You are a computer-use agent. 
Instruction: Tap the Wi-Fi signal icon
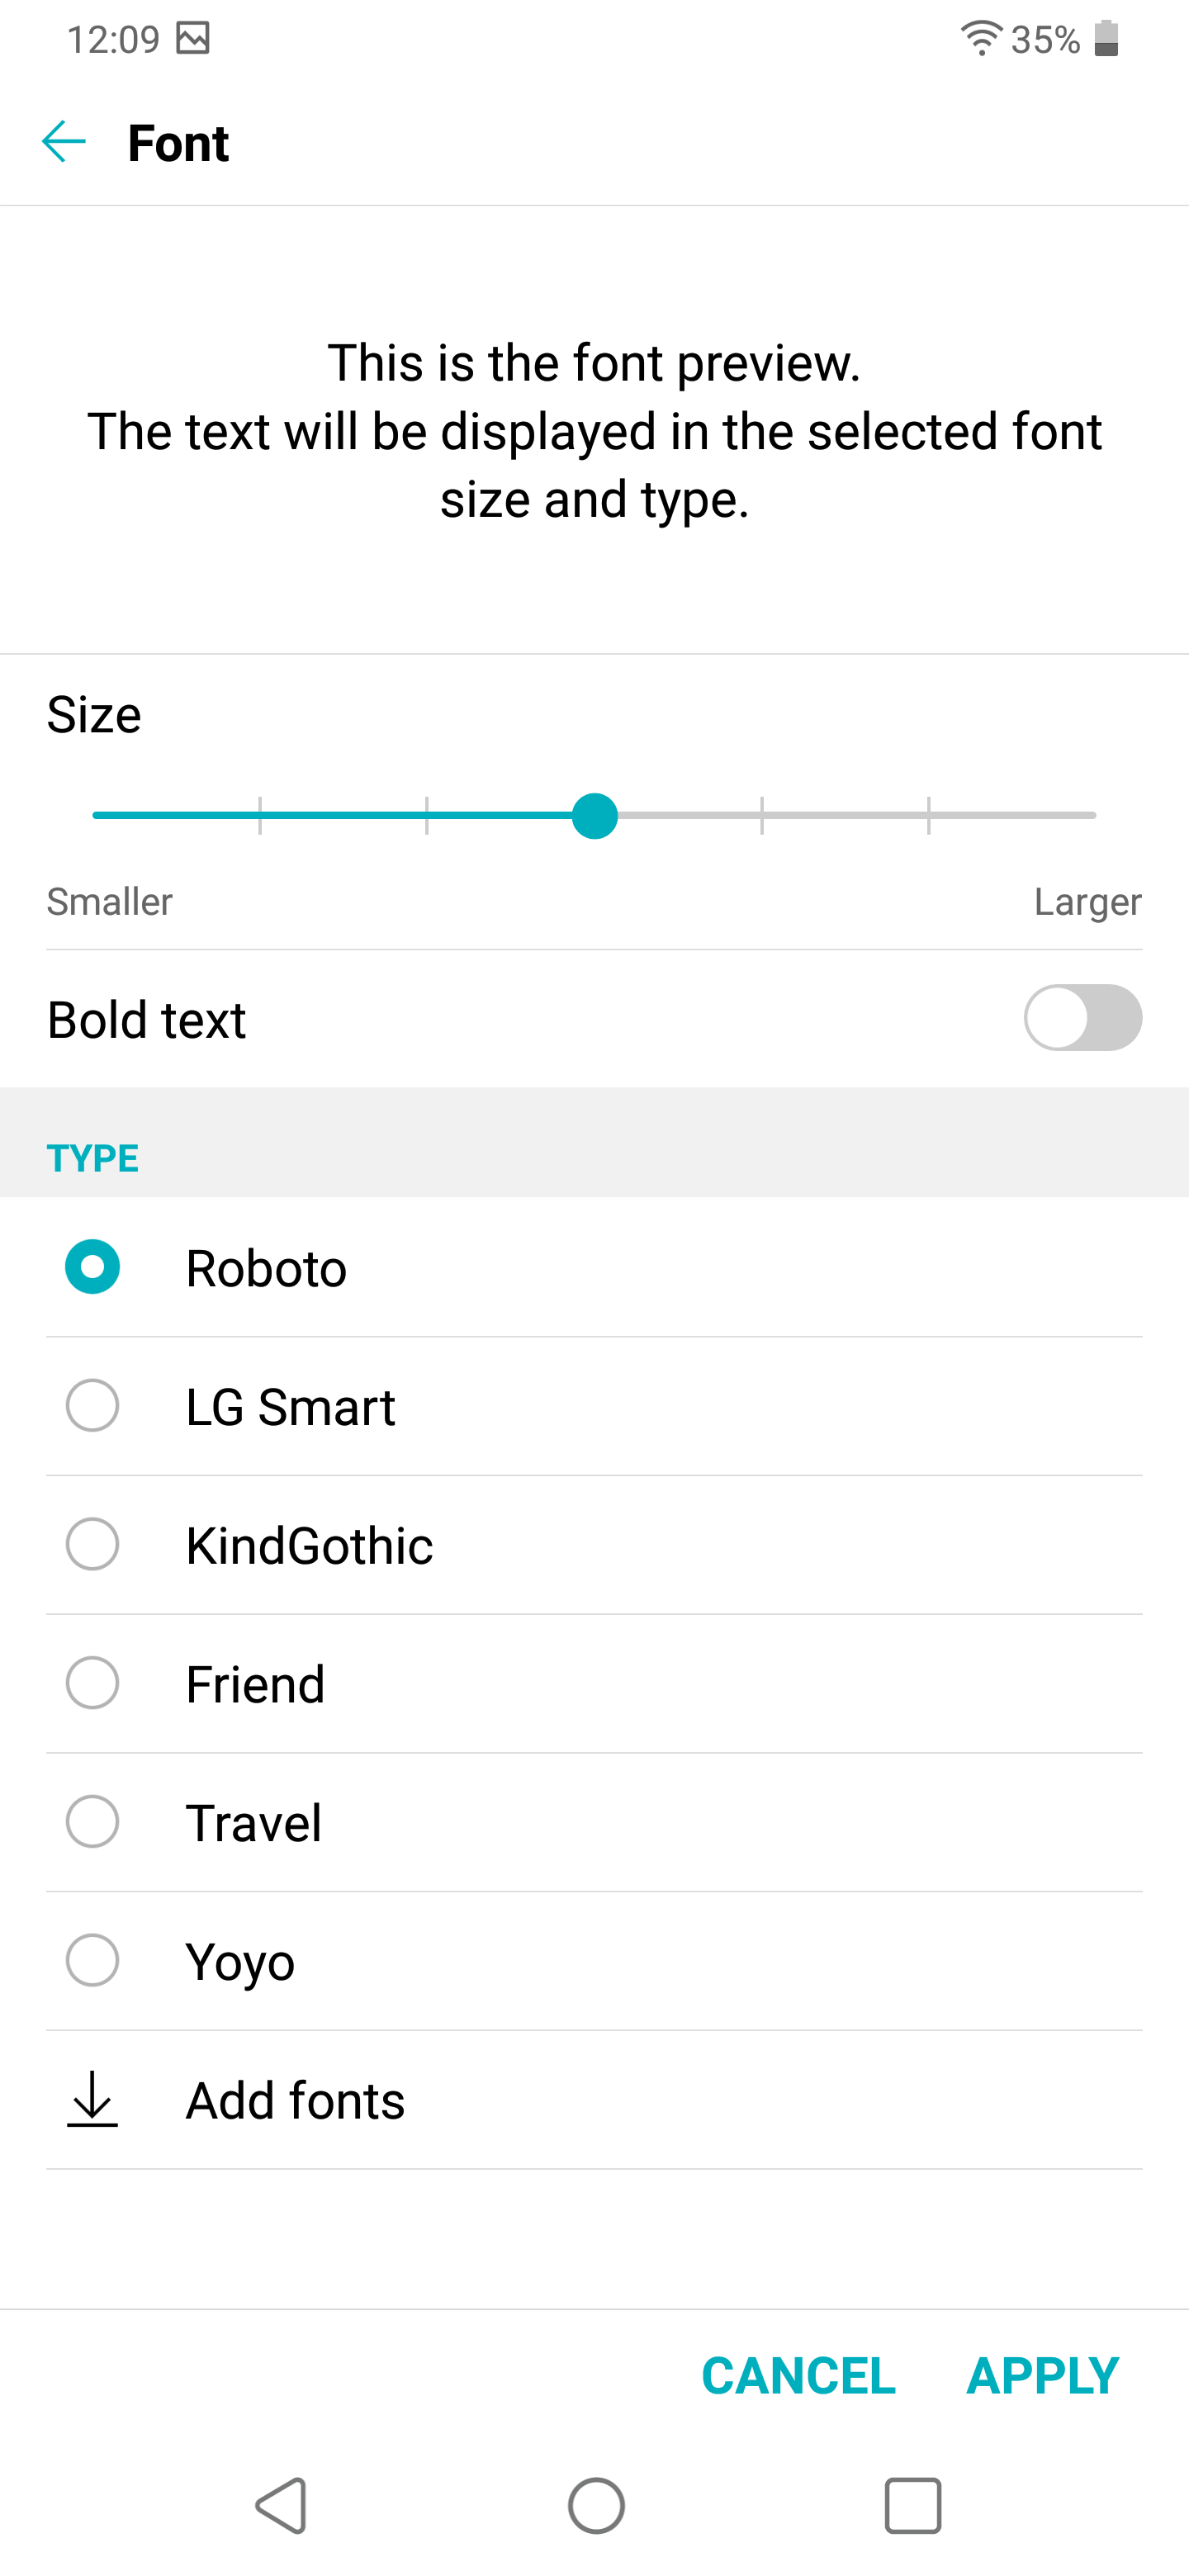coord(981,38)
